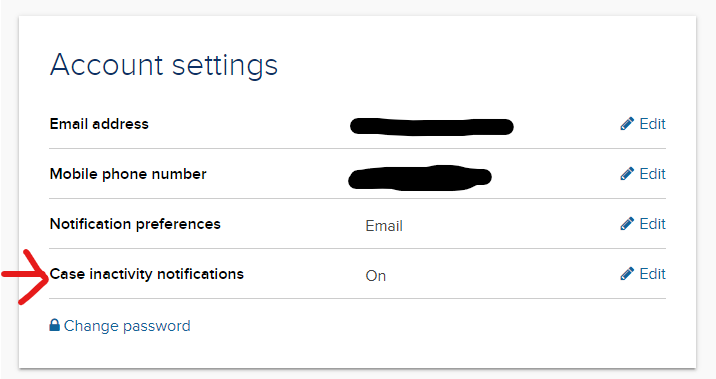Click the On value for Case inactivity notifications
The image size is (716, 379).
pyautogui.click(x=376, y=276)
